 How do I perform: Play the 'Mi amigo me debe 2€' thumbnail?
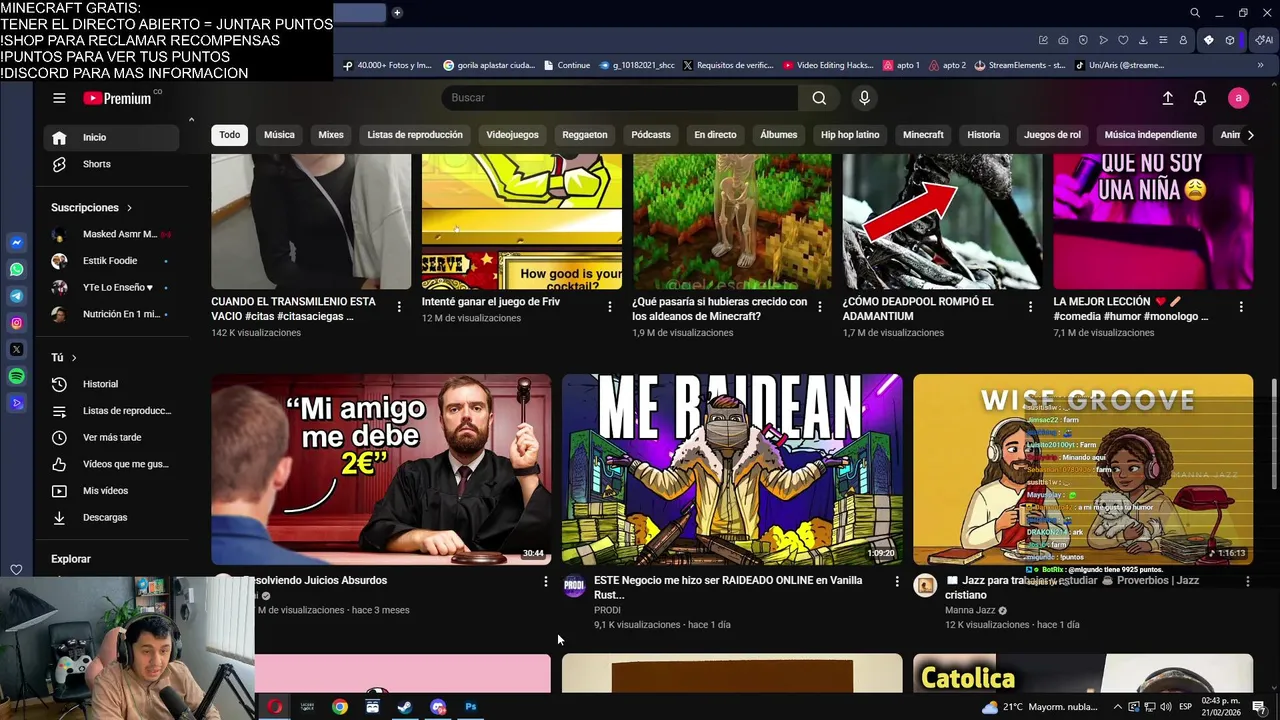(x=381, y=470)
